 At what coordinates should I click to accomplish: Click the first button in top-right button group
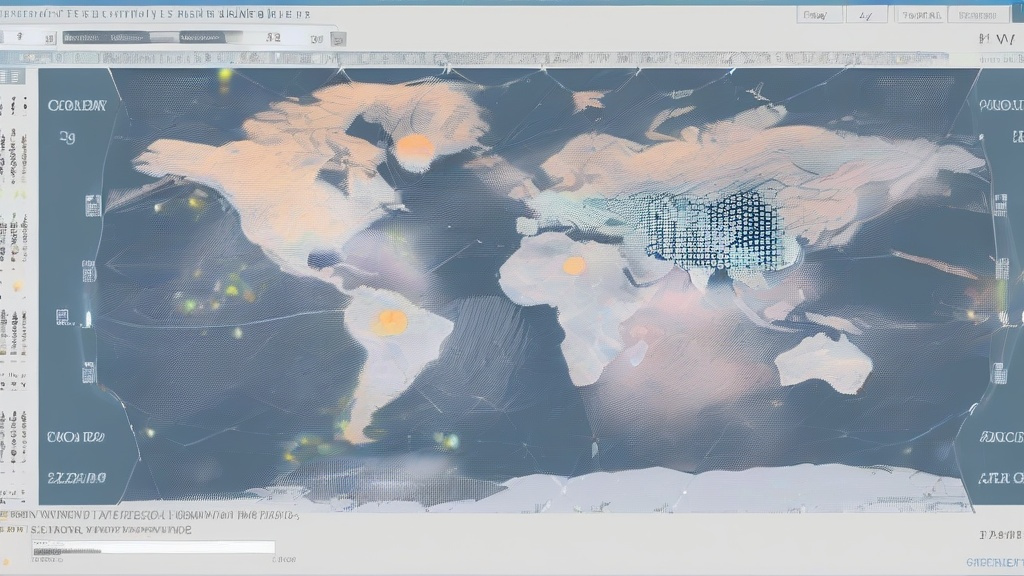click(817, 15)
